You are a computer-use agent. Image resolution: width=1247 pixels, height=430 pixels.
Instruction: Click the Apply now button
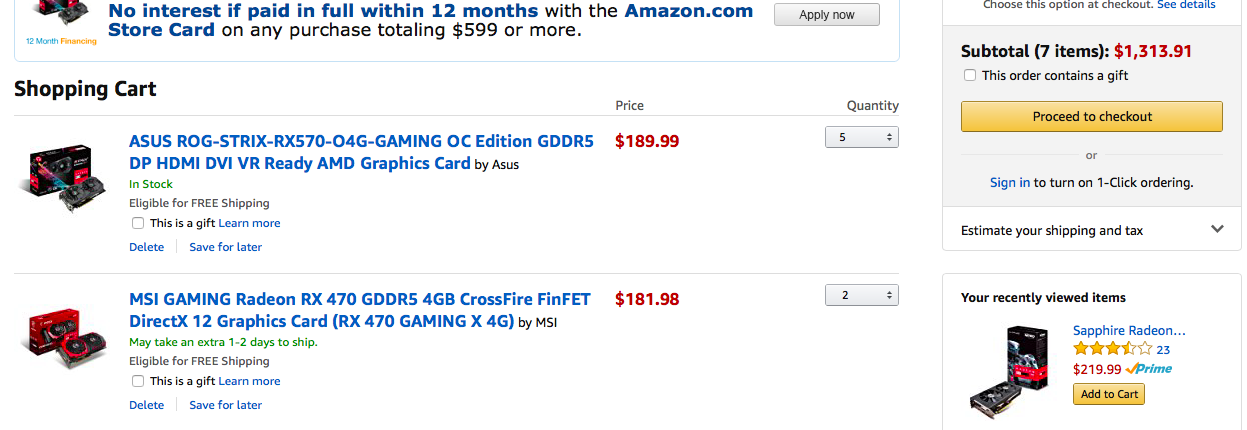(x=826, y=15)
